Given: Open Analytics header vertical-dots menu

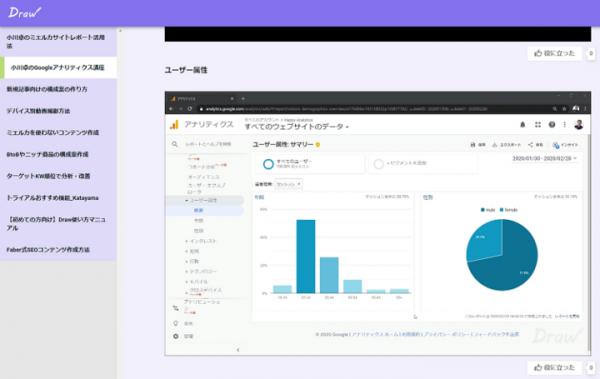Looking at the screenshot, I should 565,125.
